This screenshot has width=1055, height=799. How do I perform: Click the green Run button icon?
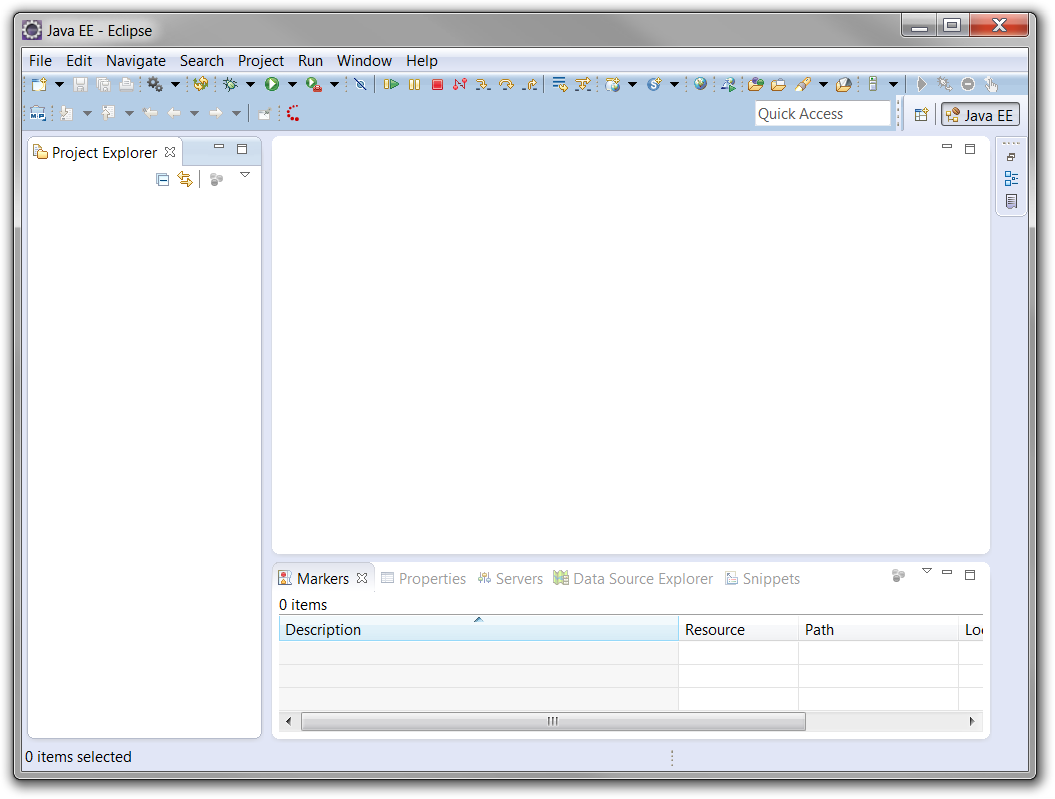pos(271,85)
